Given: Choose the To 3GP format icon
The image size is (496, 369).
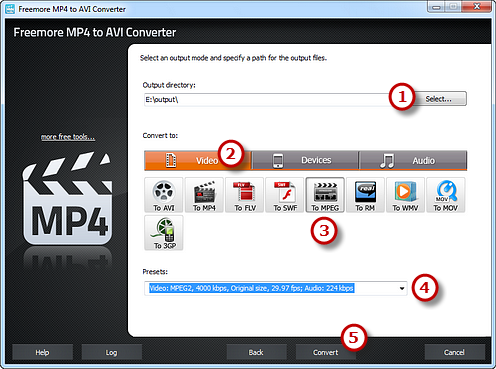Looking at the screenshot, I should coord(164,233).
